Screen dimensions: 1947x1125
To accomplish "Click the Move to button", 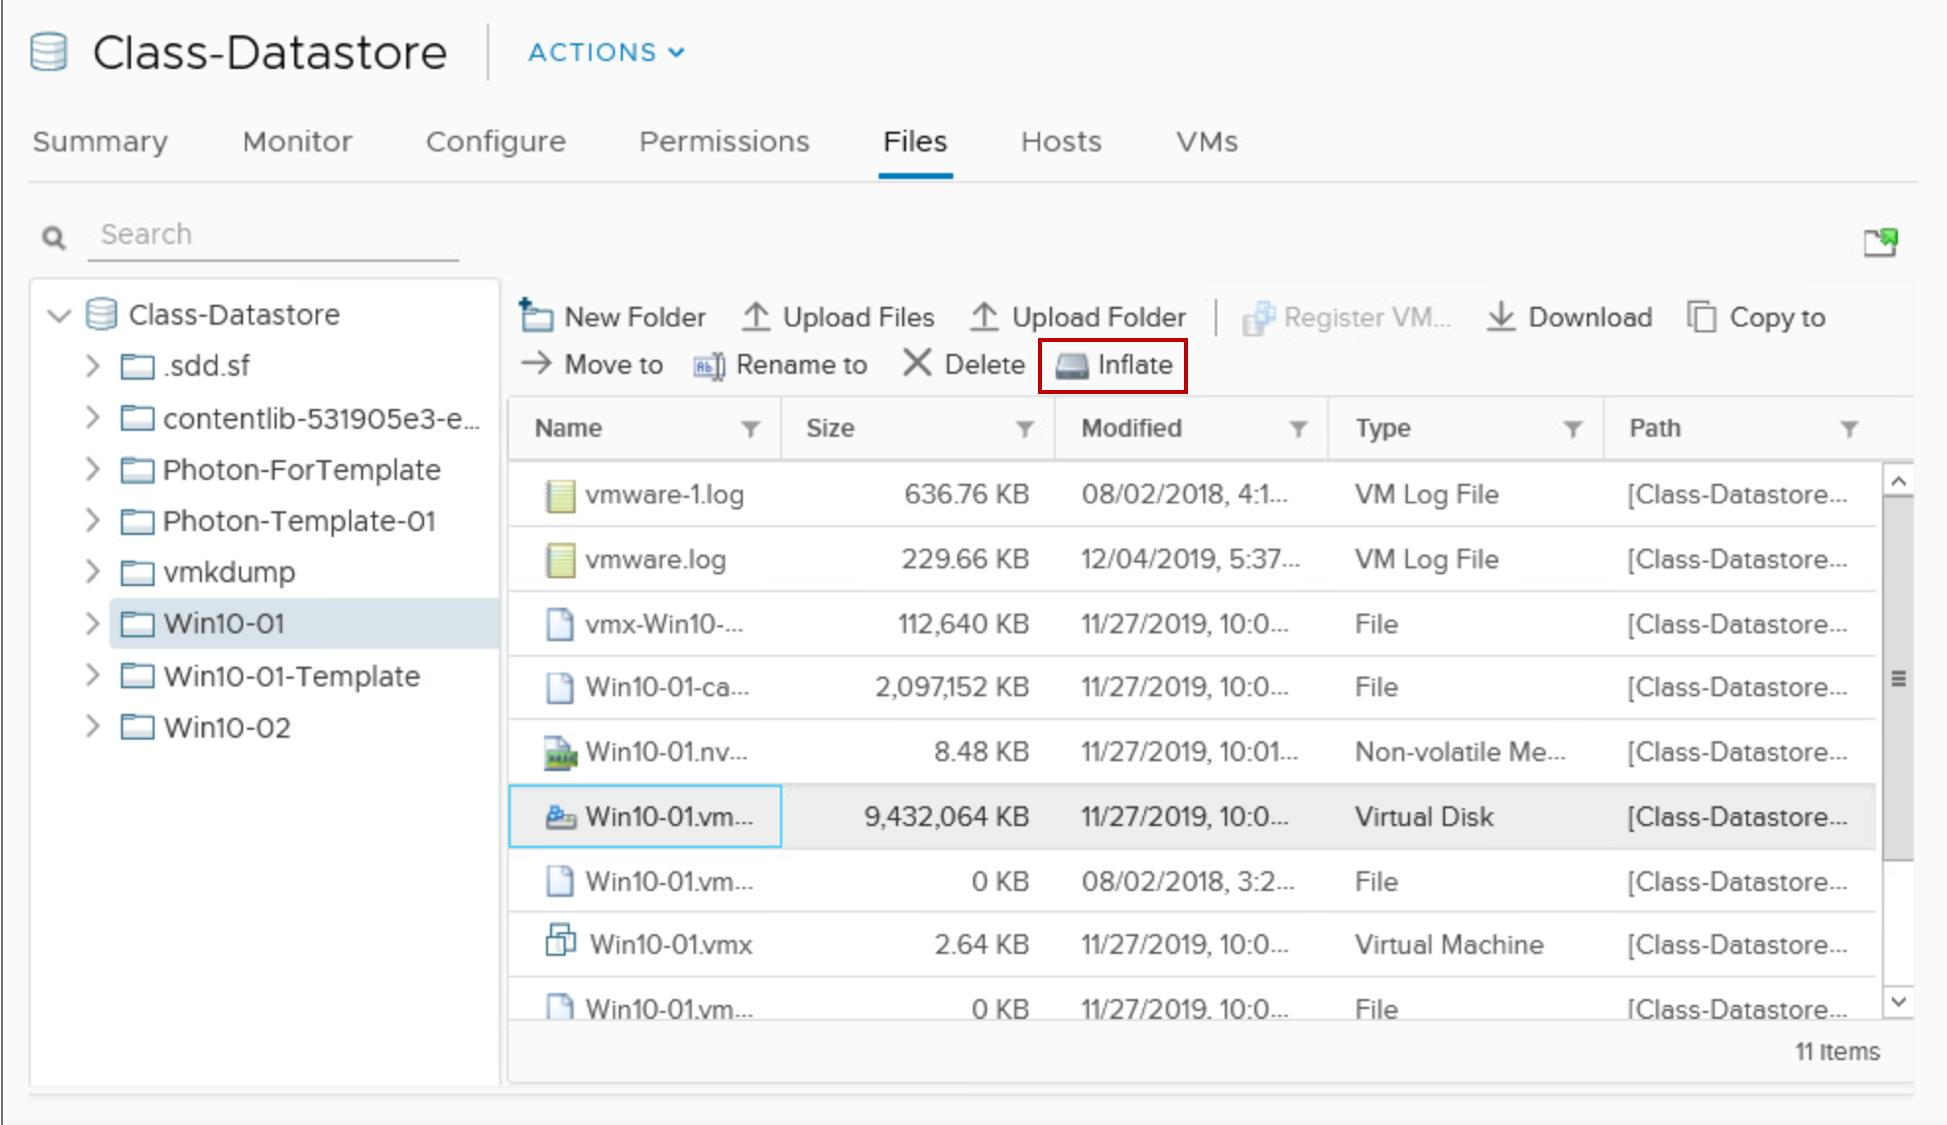I will (x=592, y=364).
